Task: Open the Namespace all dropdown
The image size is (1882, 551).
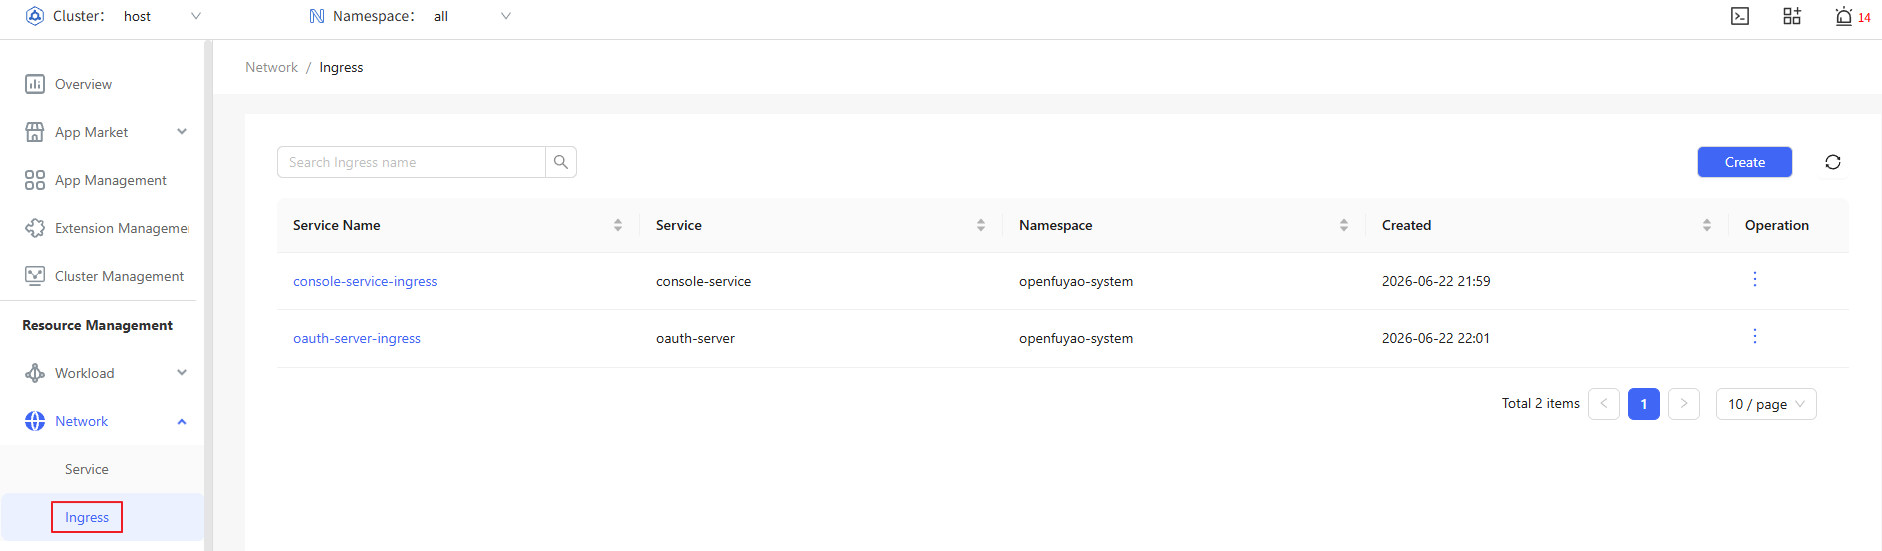Action: (472, 16)
